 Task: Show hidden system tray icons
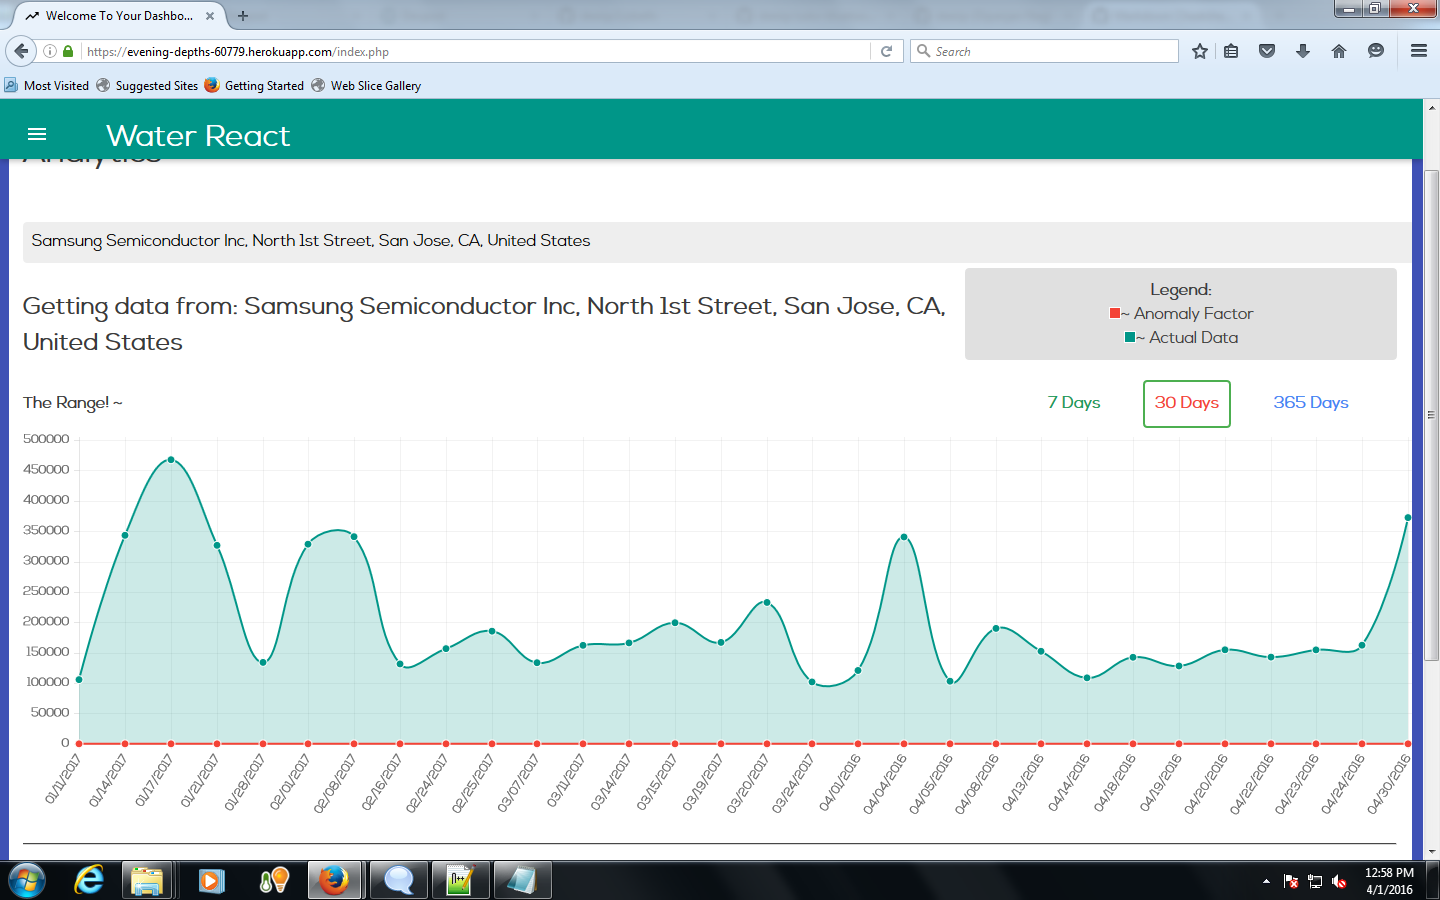pos(1266,881)
